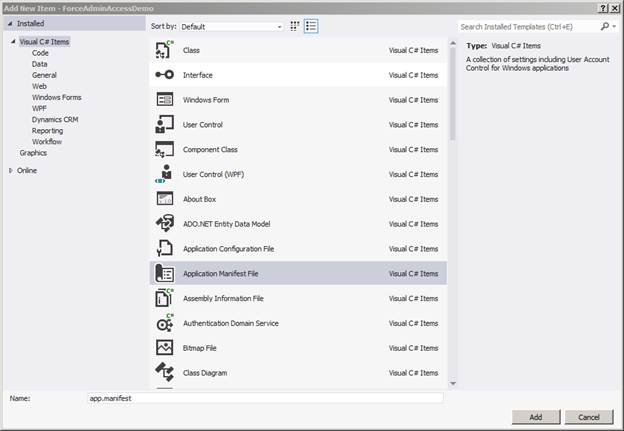Open the Sort by dropdown
Image resolution: width=624 pixels, height=431 pixels.
[x=232, y=27]
